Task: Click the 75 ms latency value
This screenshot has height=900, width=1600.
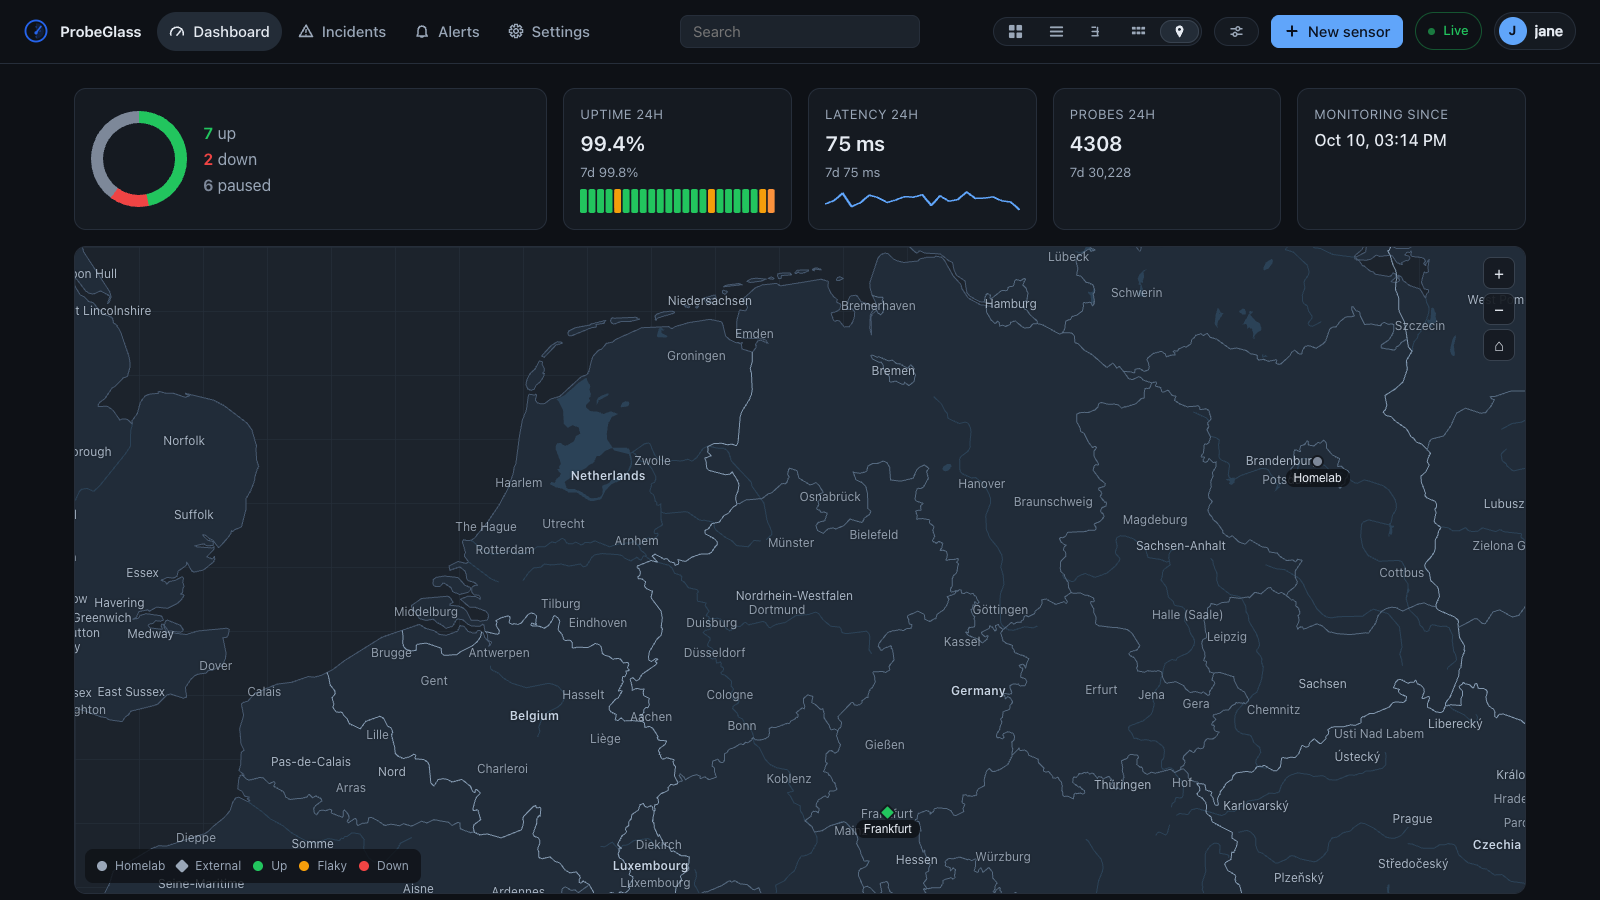Action: pos(854,144)
